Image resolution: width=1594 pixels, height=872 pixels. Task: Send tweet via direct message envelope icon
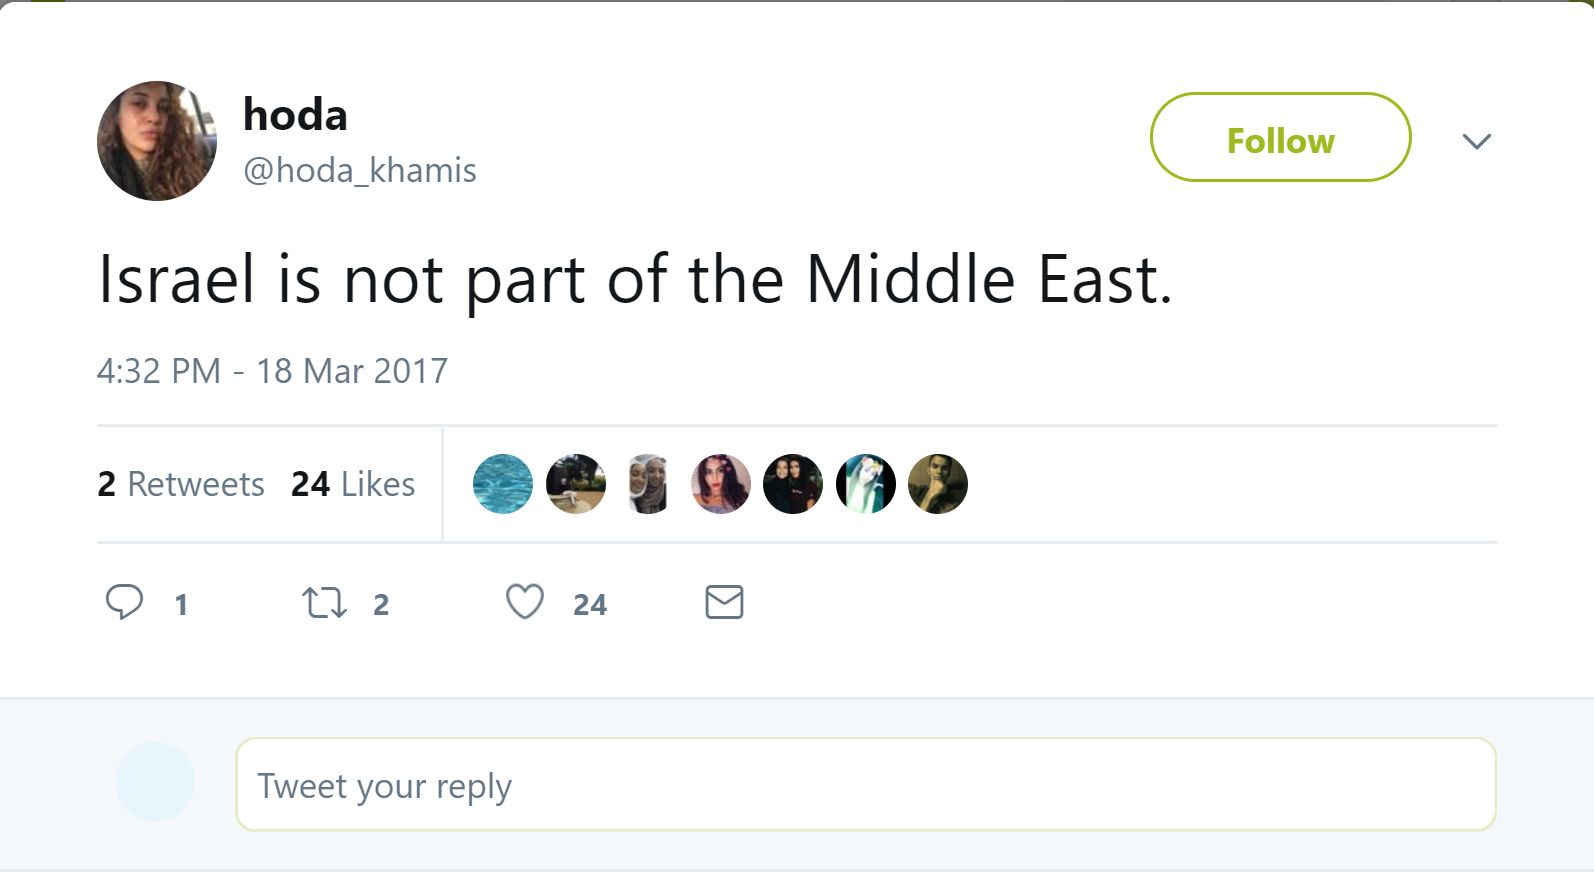pyautogui.click(x=724, y=602)
